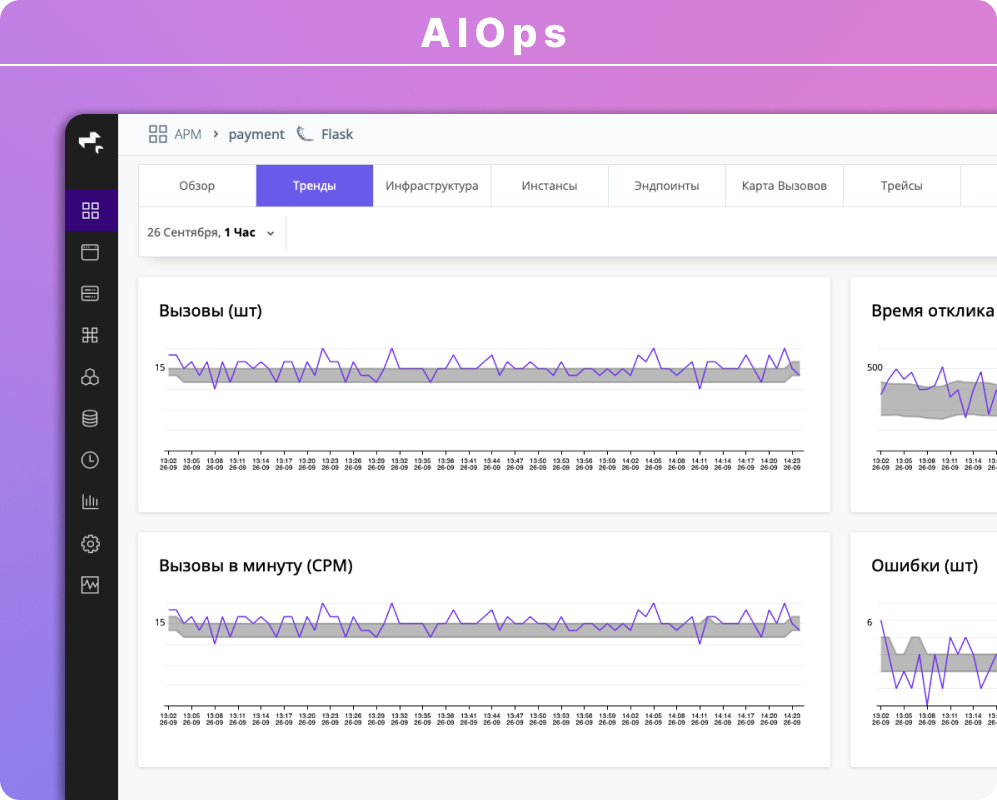Open the bar chart analytics icon in sidebar

91,501
